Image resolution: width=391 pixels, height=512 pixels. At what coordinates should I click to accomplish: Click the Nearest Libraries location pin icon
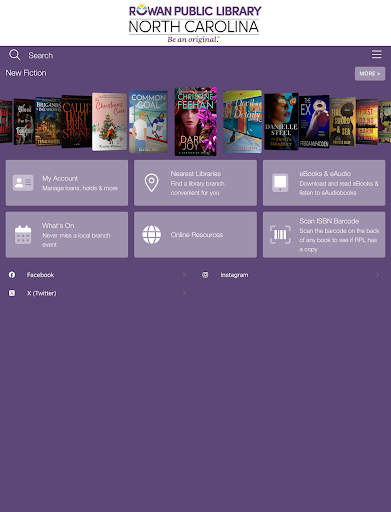click(x=151, y=183)
